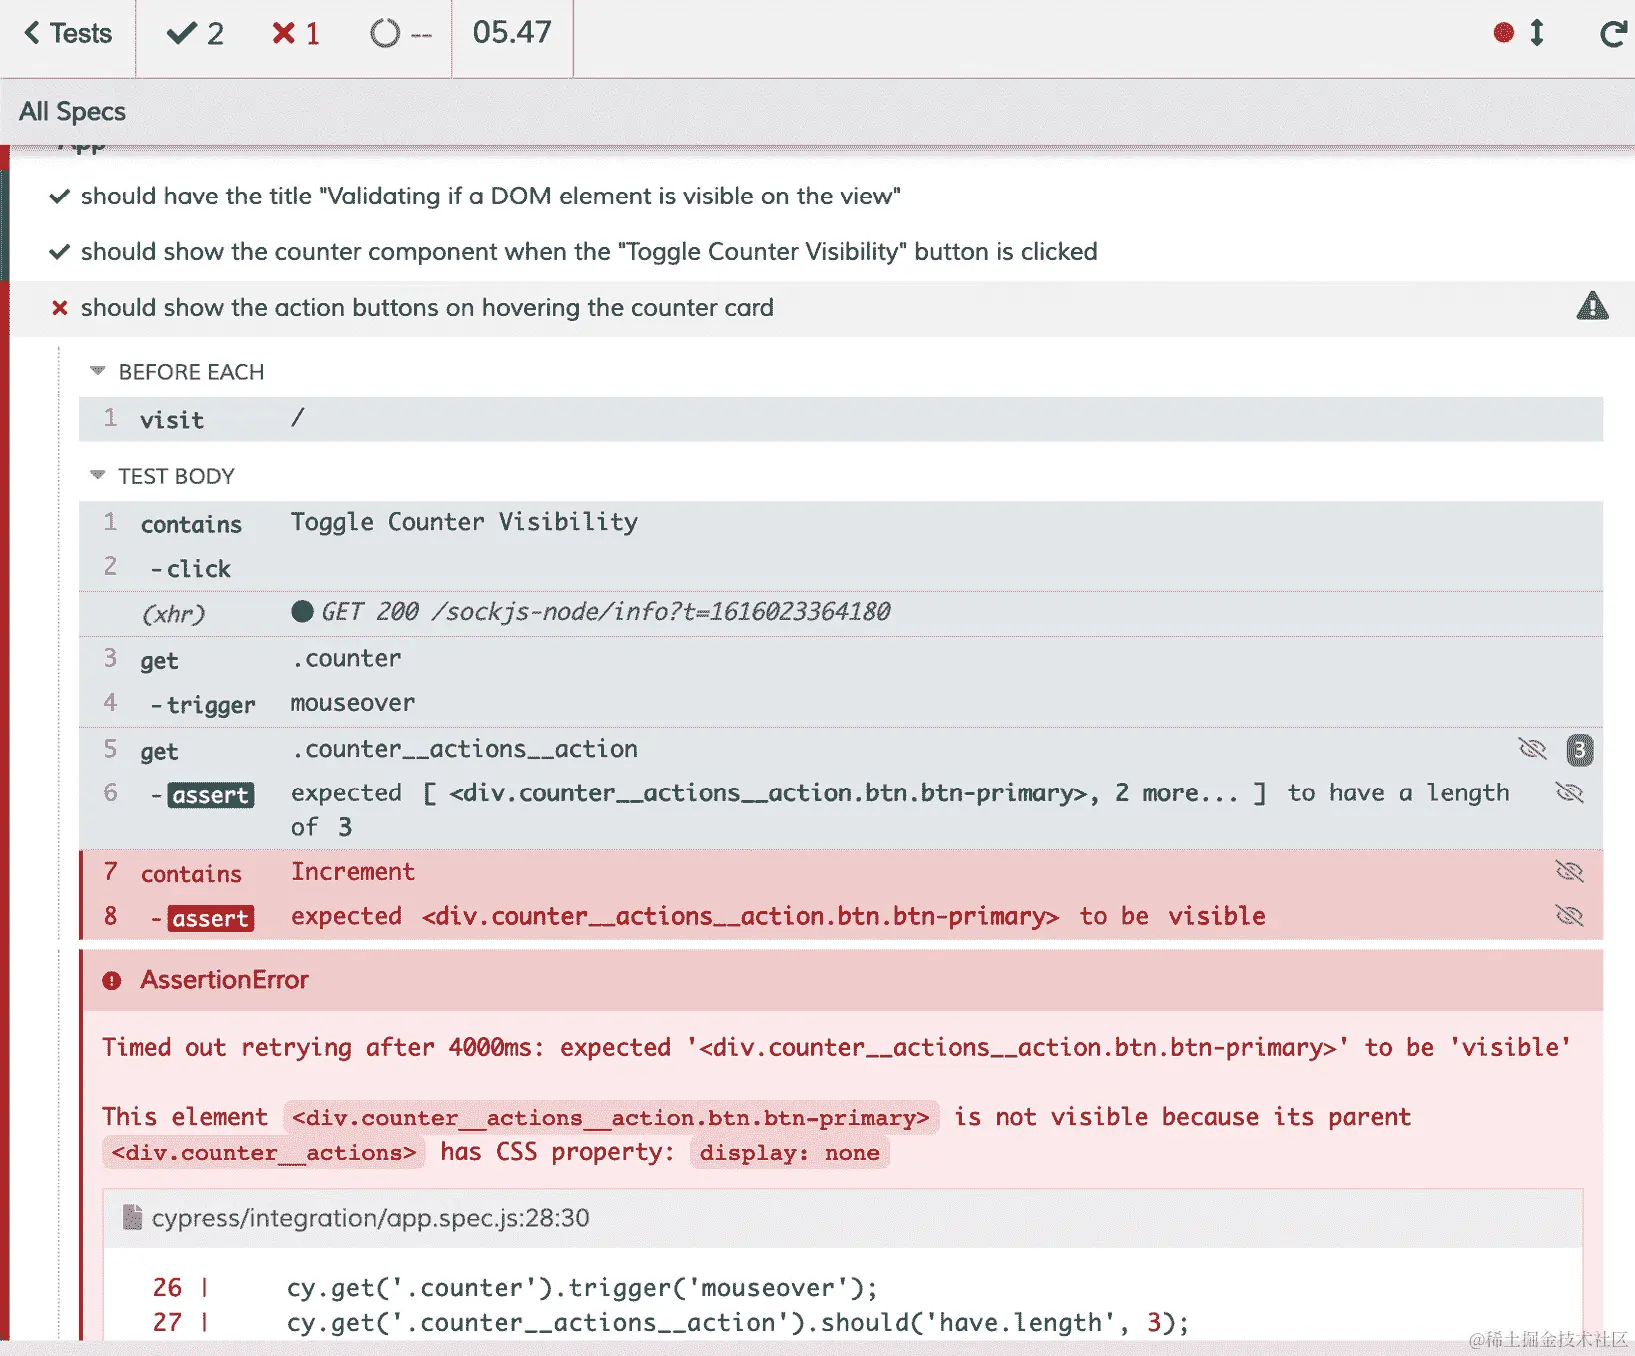Click the red X beside the failing test
Image resolution: width=1635 pixels, height=1356 pixels.
pos(60,308)
